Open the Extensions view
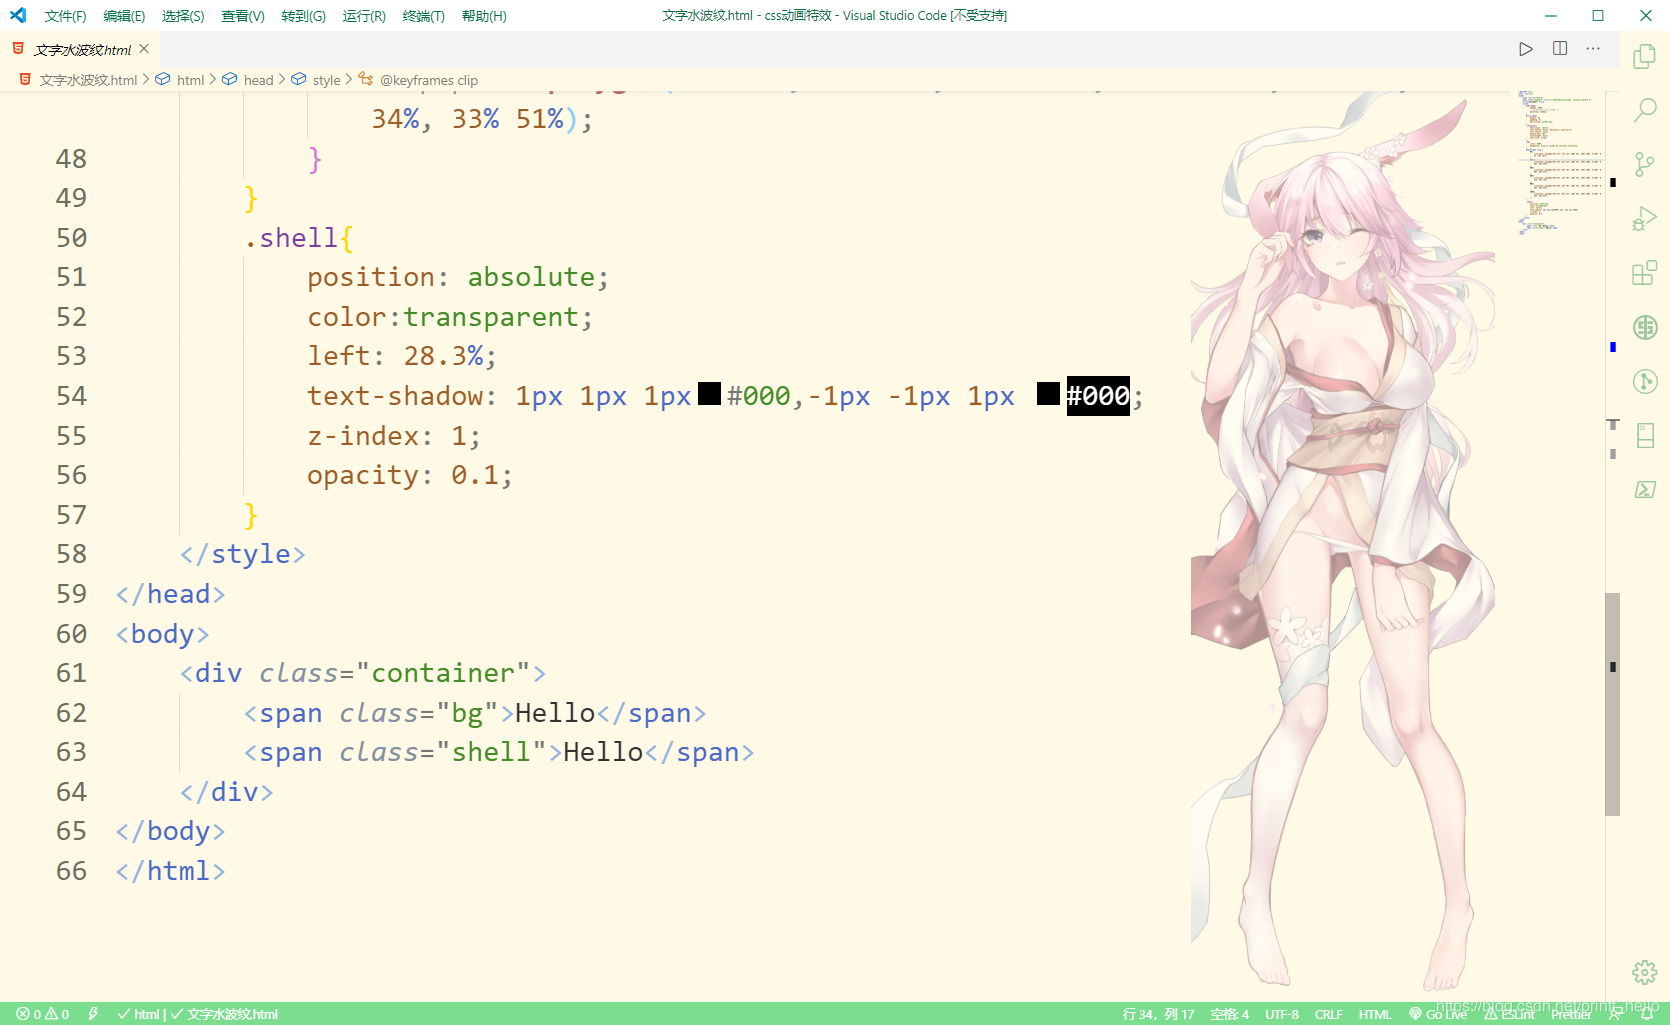Viewport: 1670px width, 1025px height. click(1644, 272)
